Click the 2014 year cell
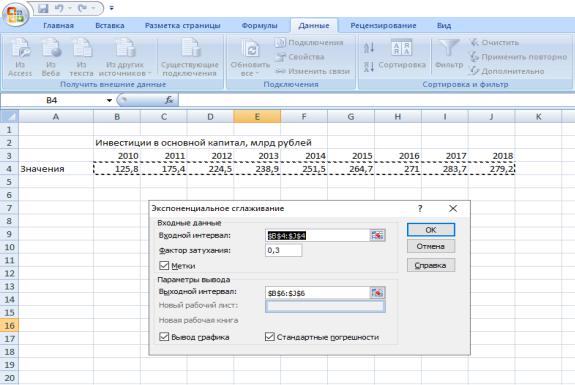Screen dimensions: 575x385 point(304,156)
